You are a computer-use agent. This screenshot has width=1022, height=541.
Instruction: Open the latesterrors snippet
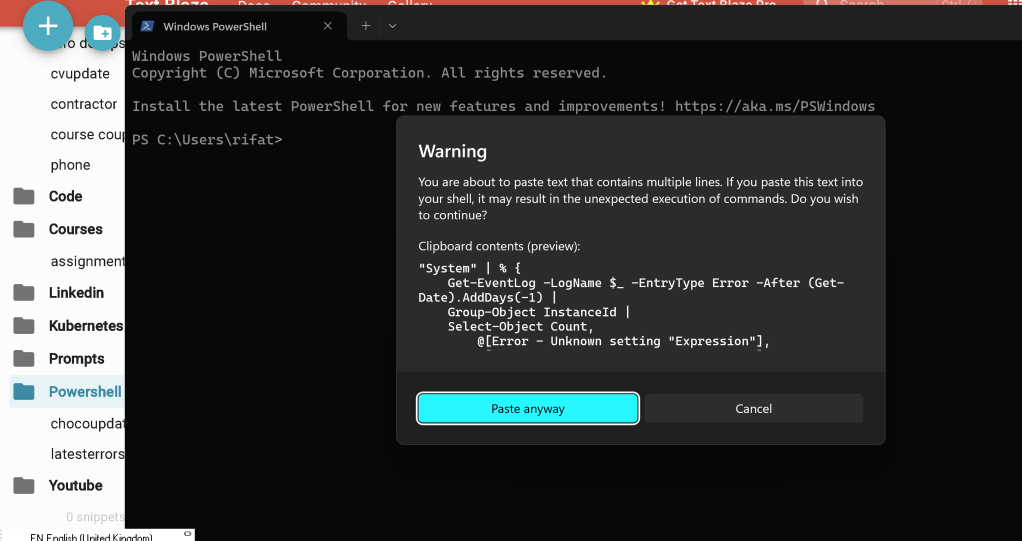(87, 454)
